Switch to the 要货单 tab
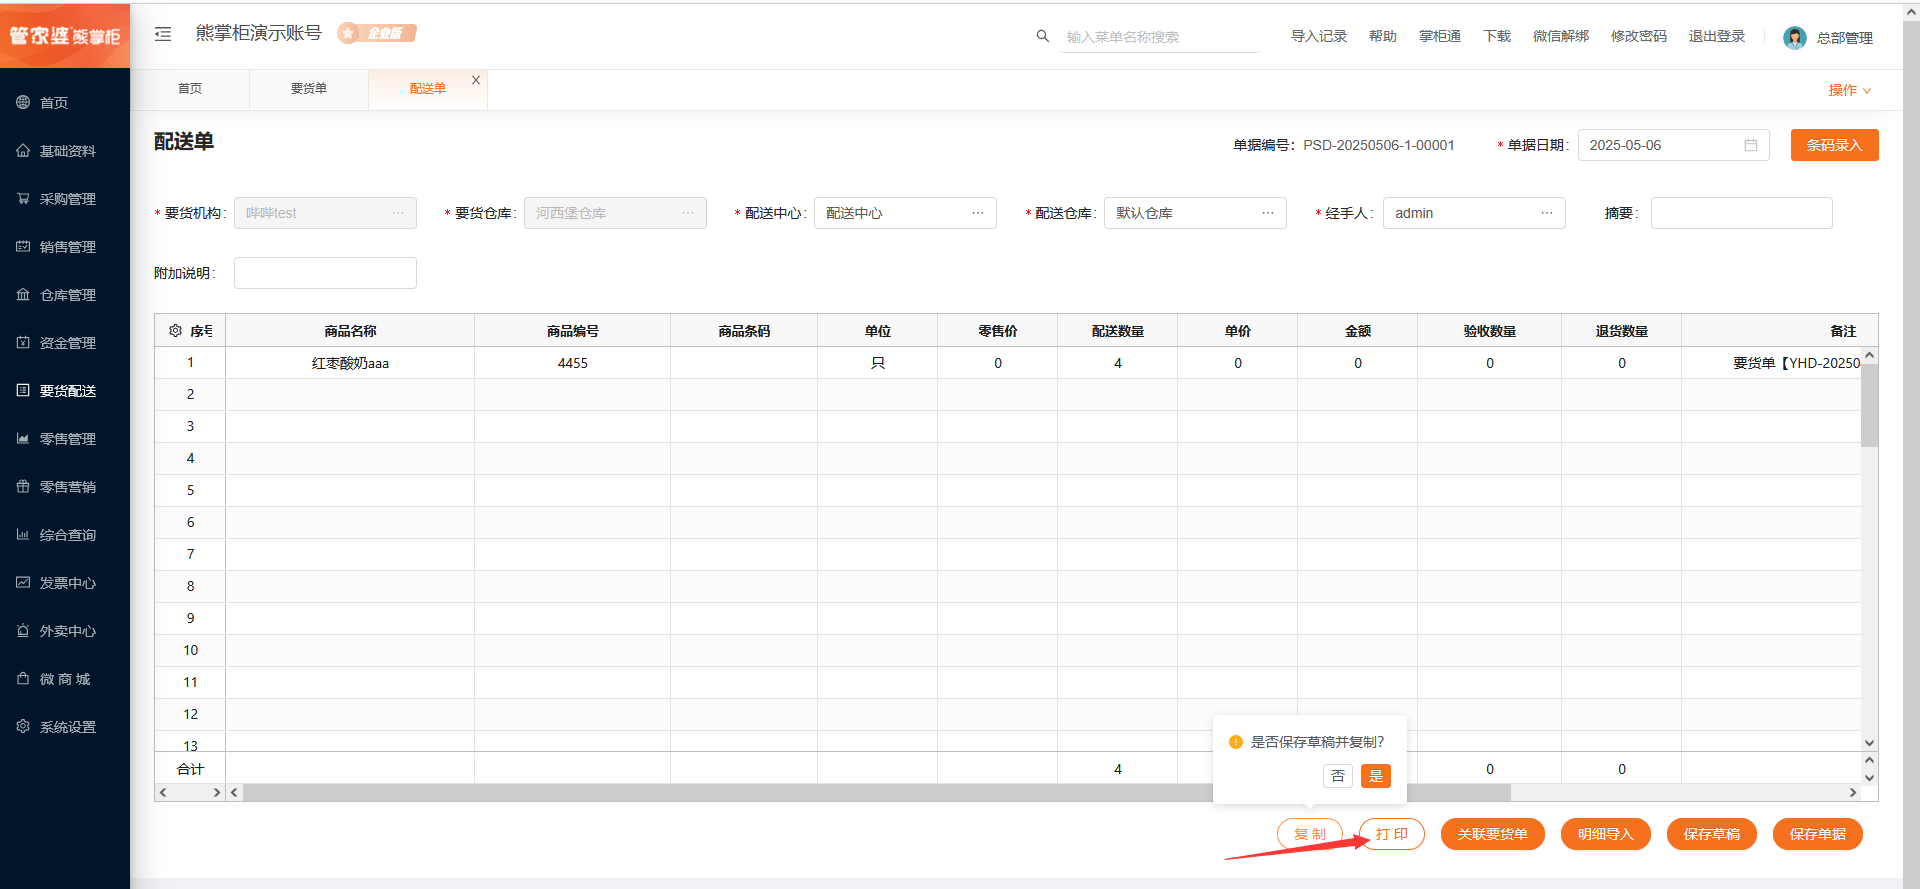1920x889 pixels. [309, 89]
